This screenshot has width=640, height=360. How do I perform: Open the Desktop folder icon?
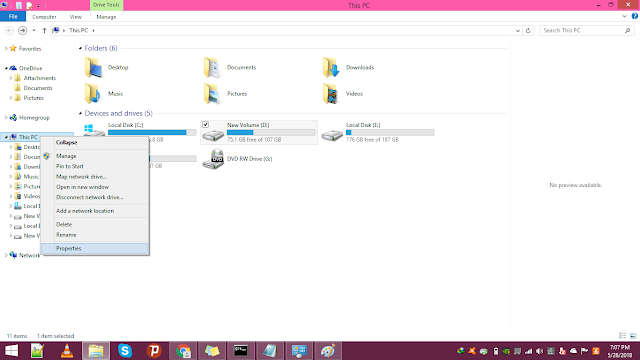pyautogui.click(x=93, y=68)
